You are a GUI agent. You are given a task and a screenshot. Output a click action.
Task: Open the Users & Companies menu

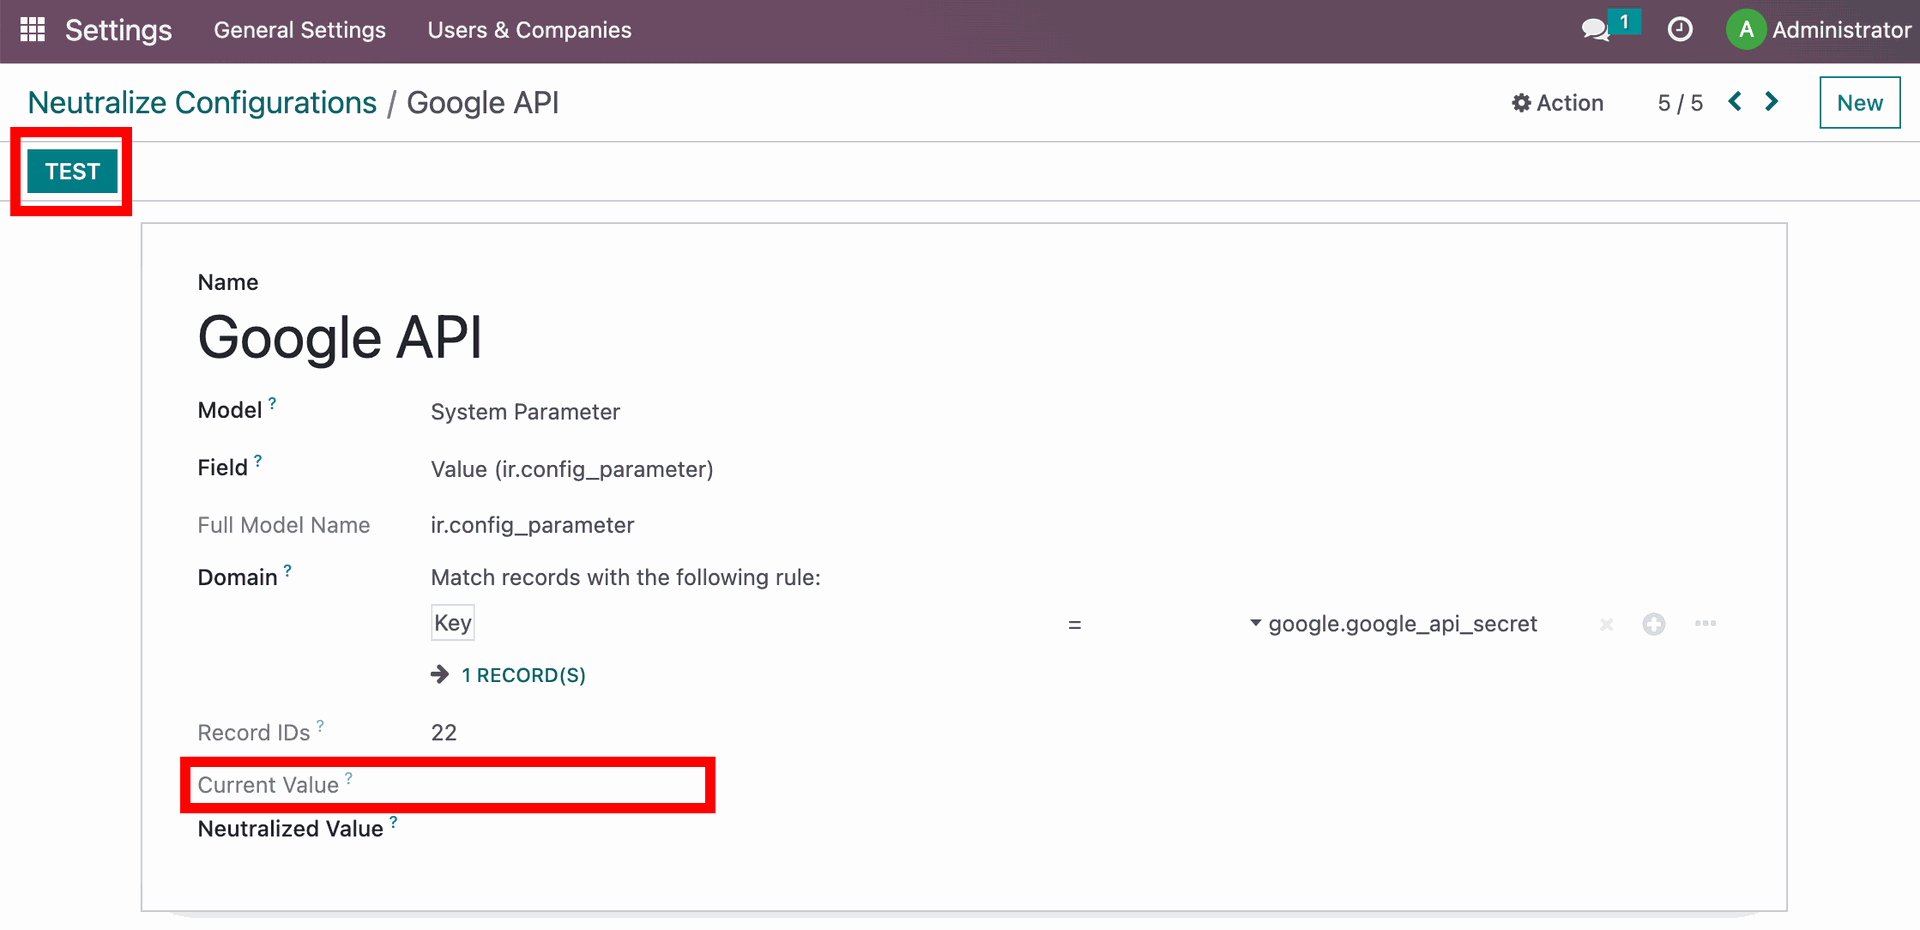coord(529,30)
